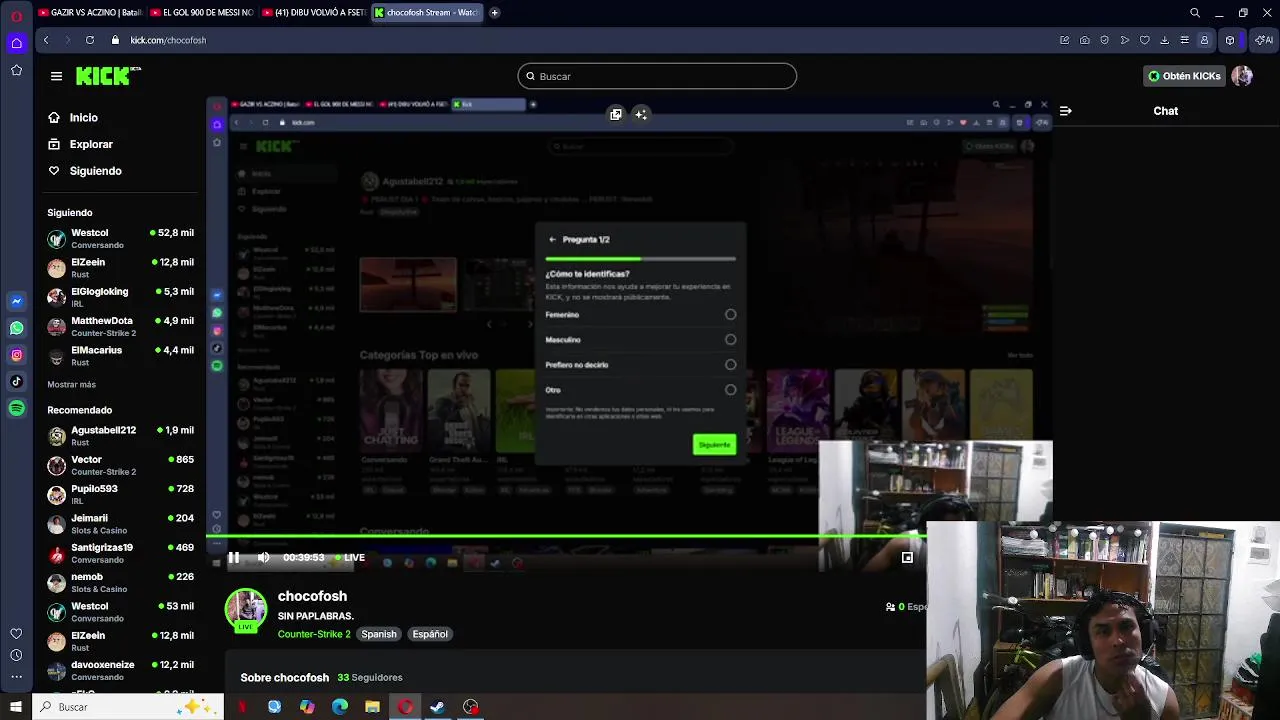Switch to GAZIR VS ACZINO tab
Screen dimensions: 1280x720
pyautogui.click(x=90, y=13)
